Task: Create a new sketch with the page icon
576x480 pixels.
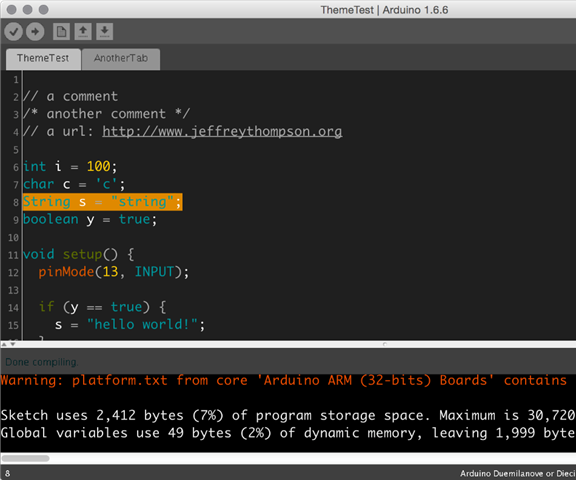Action: point(61,32)
